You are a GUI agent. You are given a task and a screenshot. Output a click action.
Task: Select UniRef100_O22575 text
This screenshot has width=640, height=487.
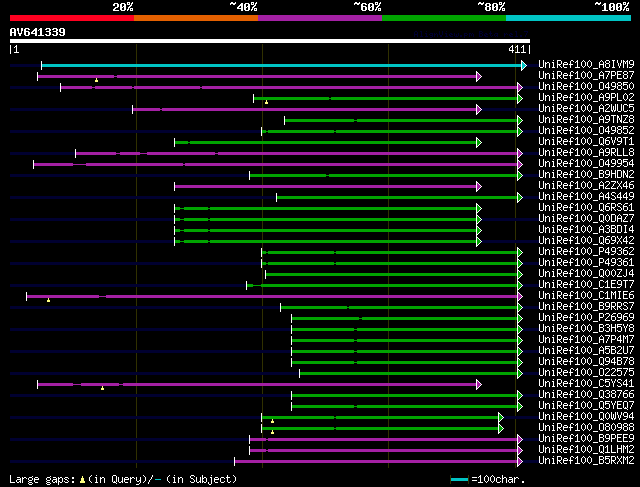pyautogui.click(x=586, y=373)
